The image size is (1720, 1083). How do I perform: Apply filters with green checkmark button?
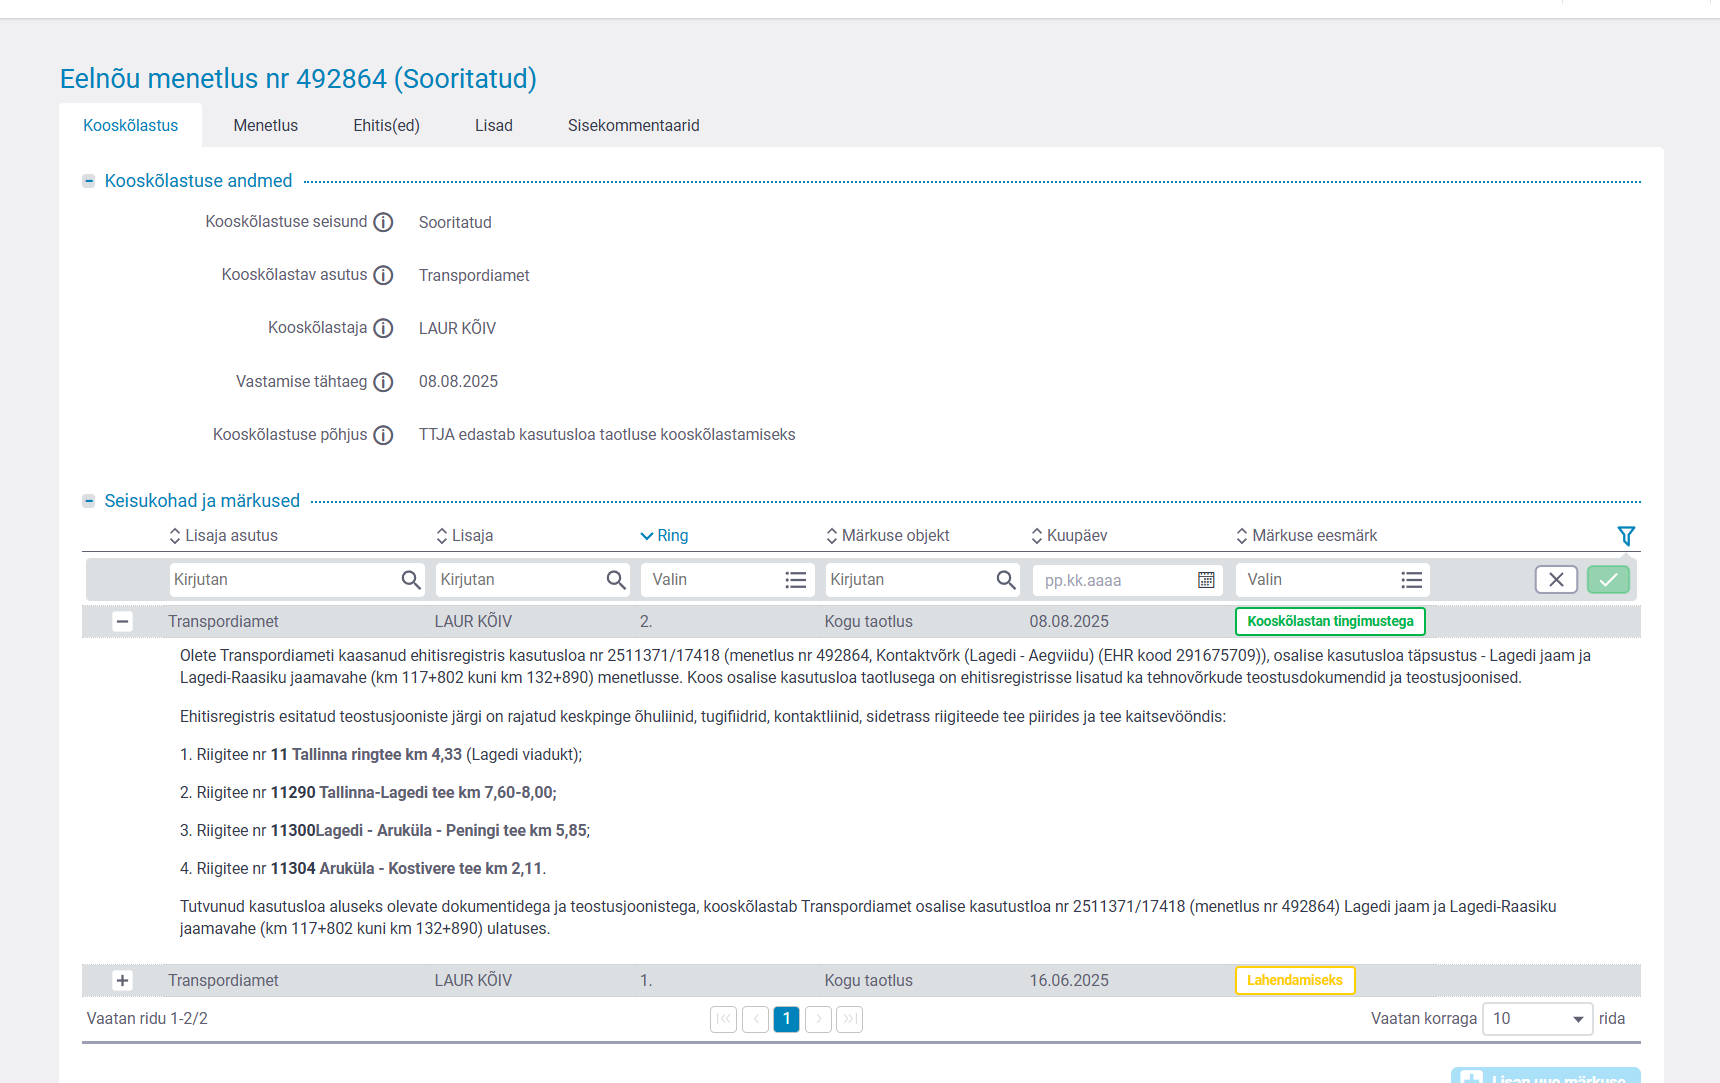[x=1608, y=580]
